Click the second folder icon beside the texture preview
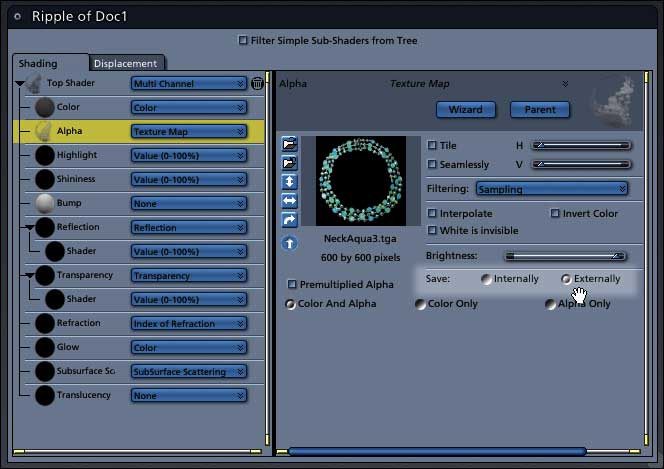Image resolution: width=664 pixels, height=469 pixels. coord(290,163)
